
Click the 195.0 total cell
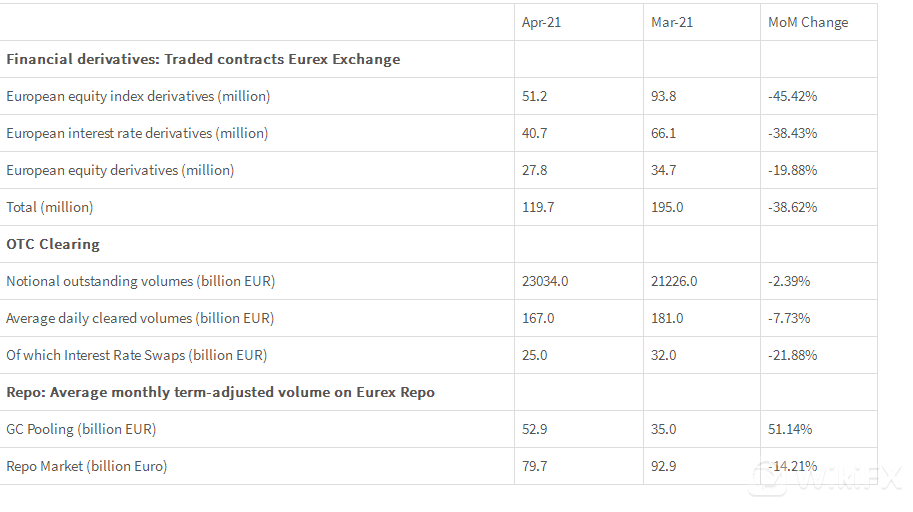click(x=667, y=207)
